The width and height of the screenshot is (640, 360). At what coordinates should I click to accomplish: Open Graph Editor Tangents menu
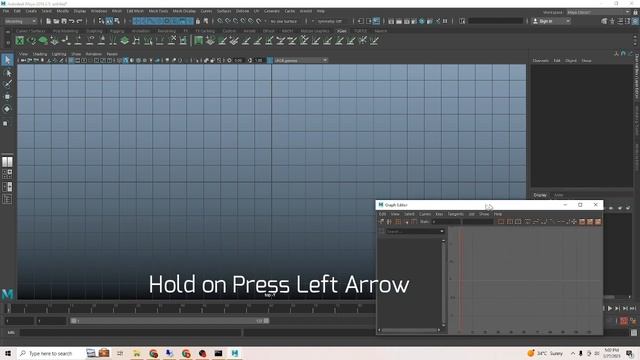[456, 214]
